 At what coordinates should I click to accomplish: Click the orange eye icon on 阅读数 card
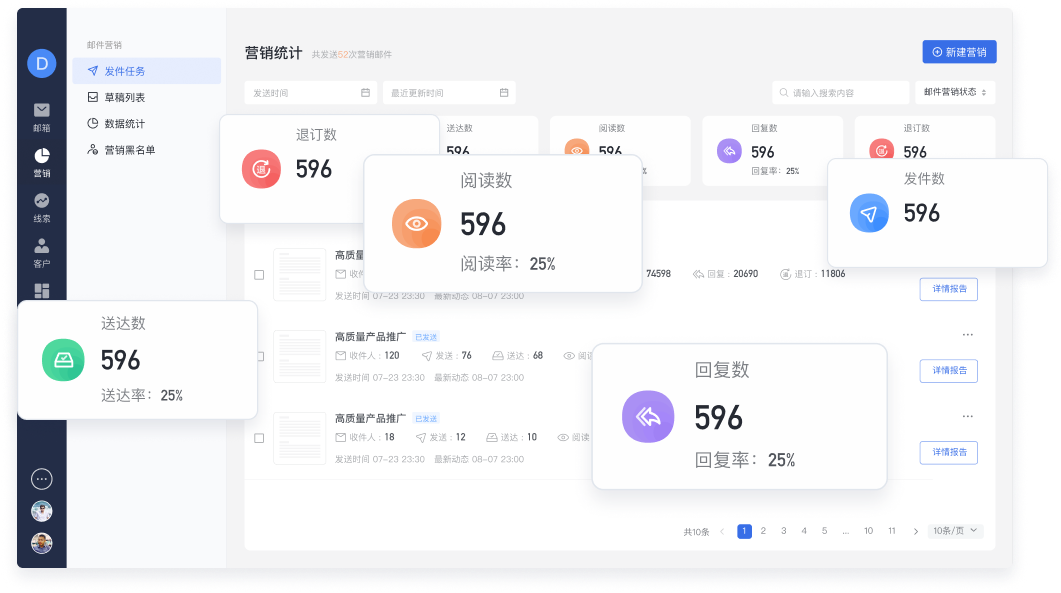click(417, 224)
